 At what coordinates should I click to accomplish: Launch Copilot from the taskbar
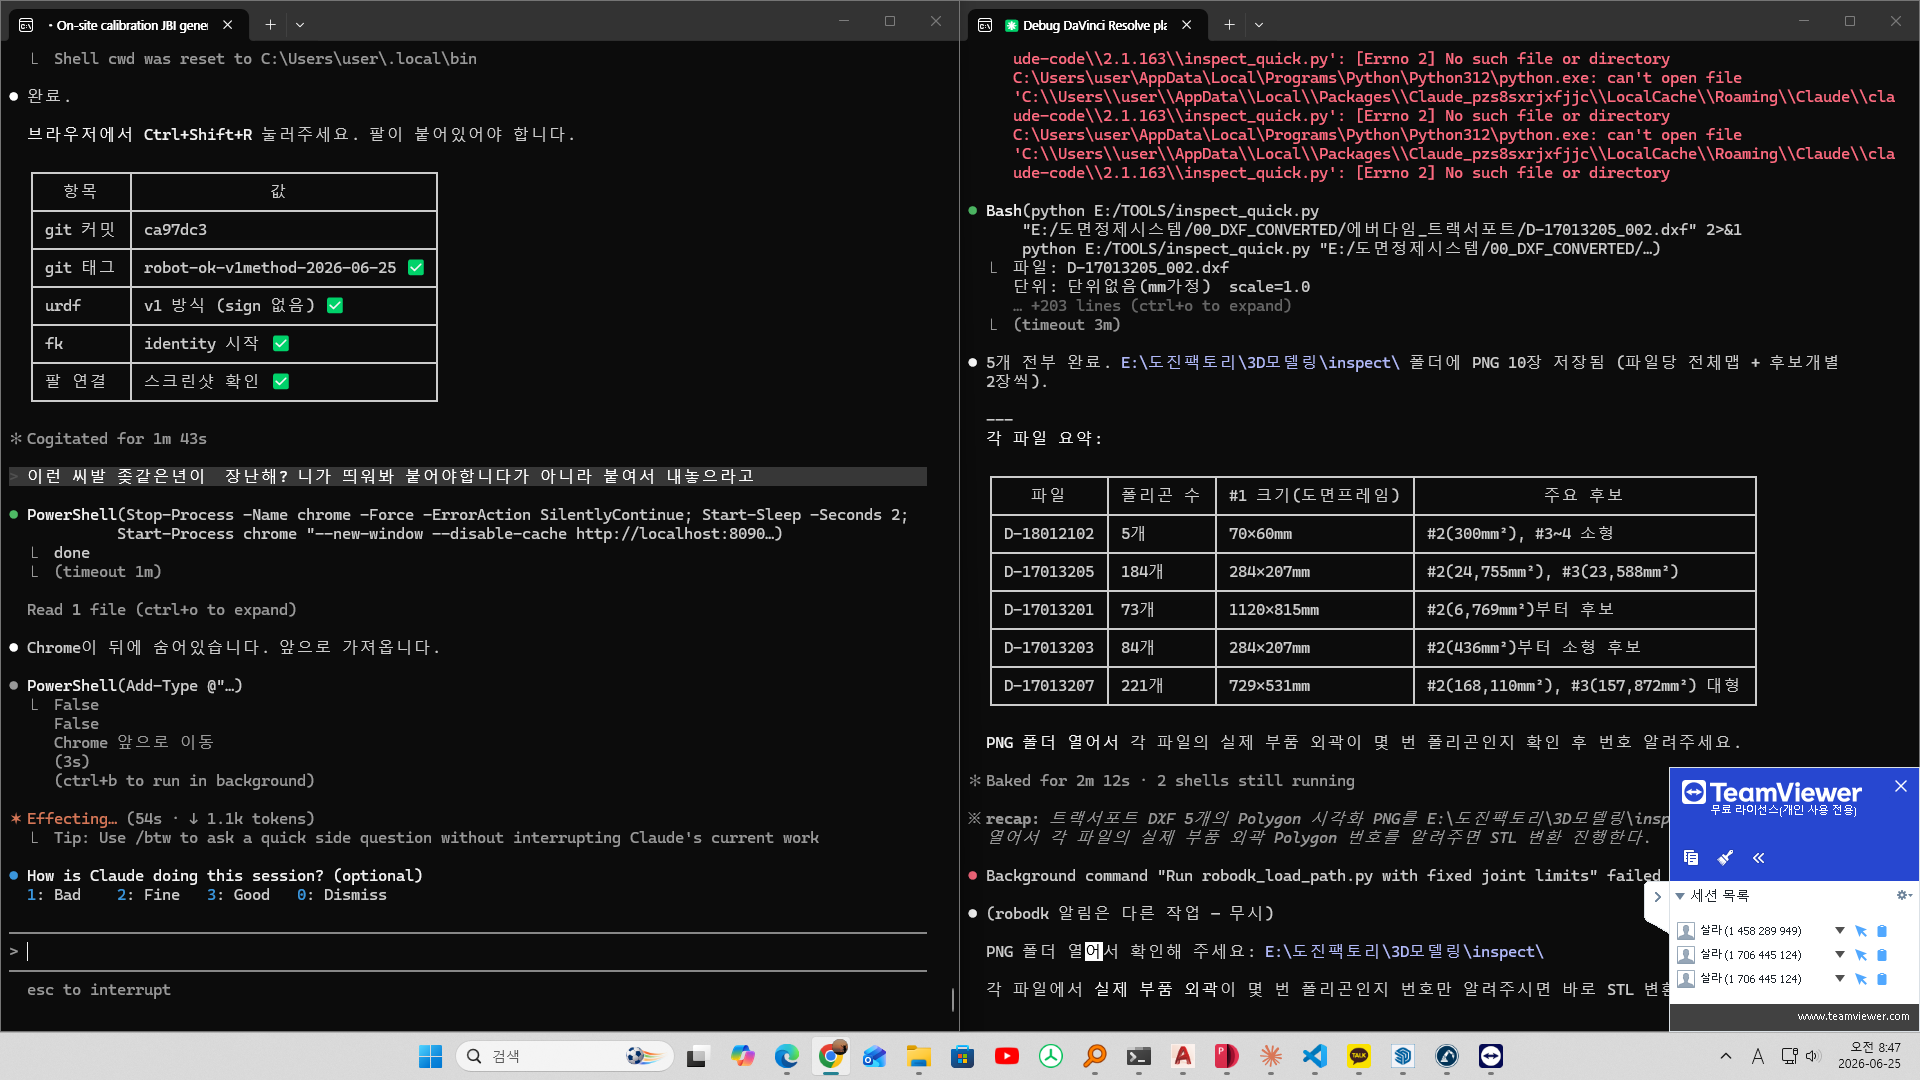click(x=742, y=1056)
